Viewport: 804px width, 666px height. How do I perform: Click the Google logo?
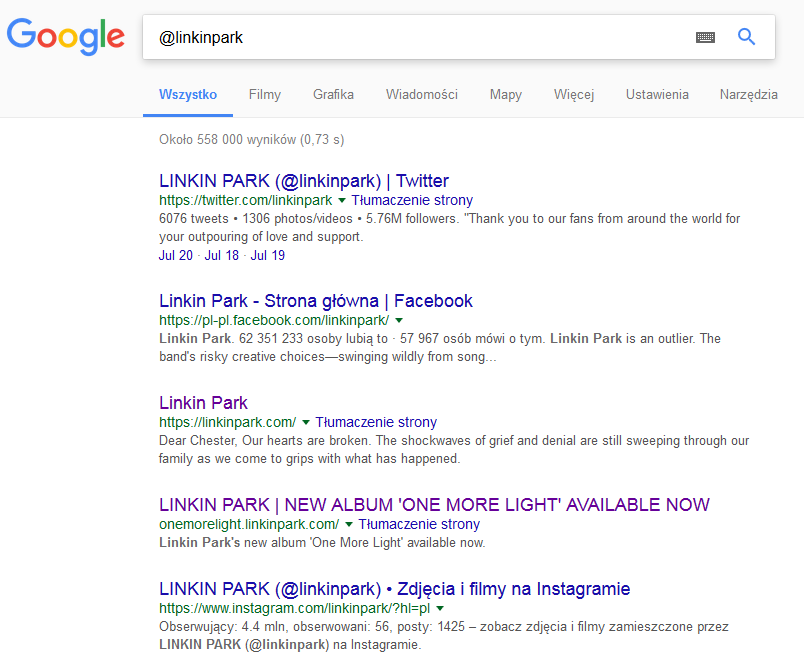(x=66, y=37)
